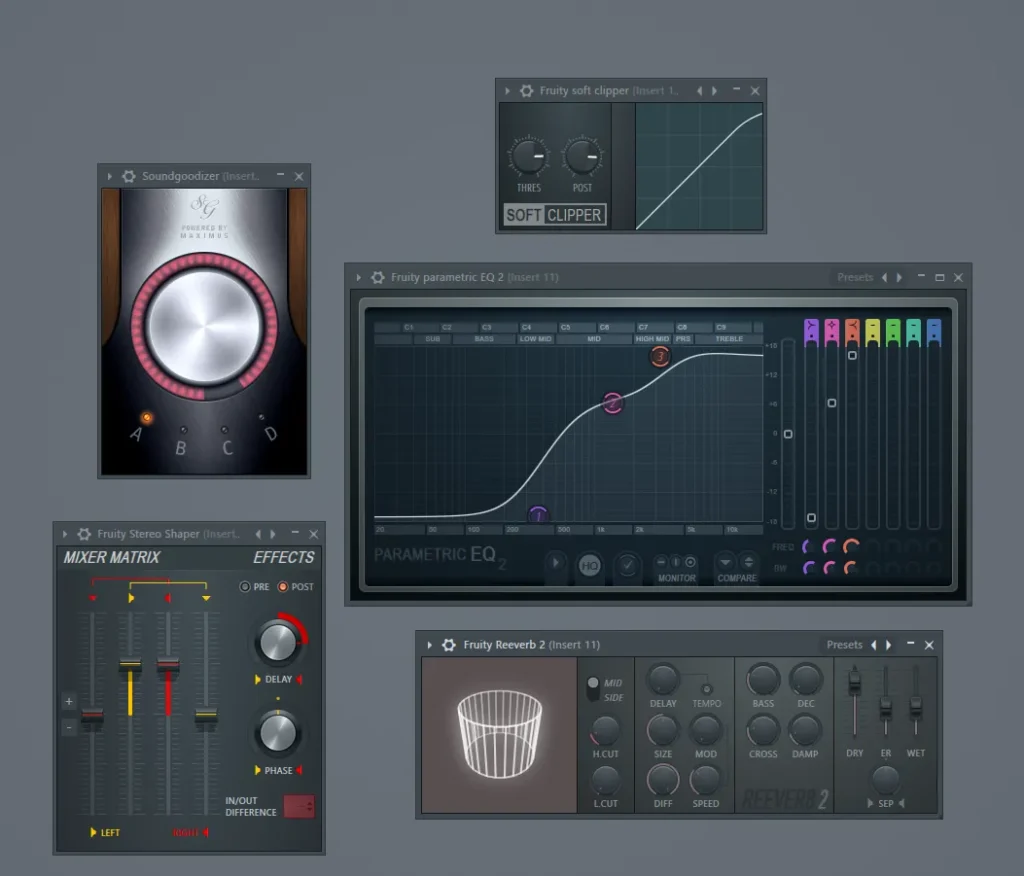Select Soundgoodizer mode B
1024x876 pixels.
[x=183, y=430]
